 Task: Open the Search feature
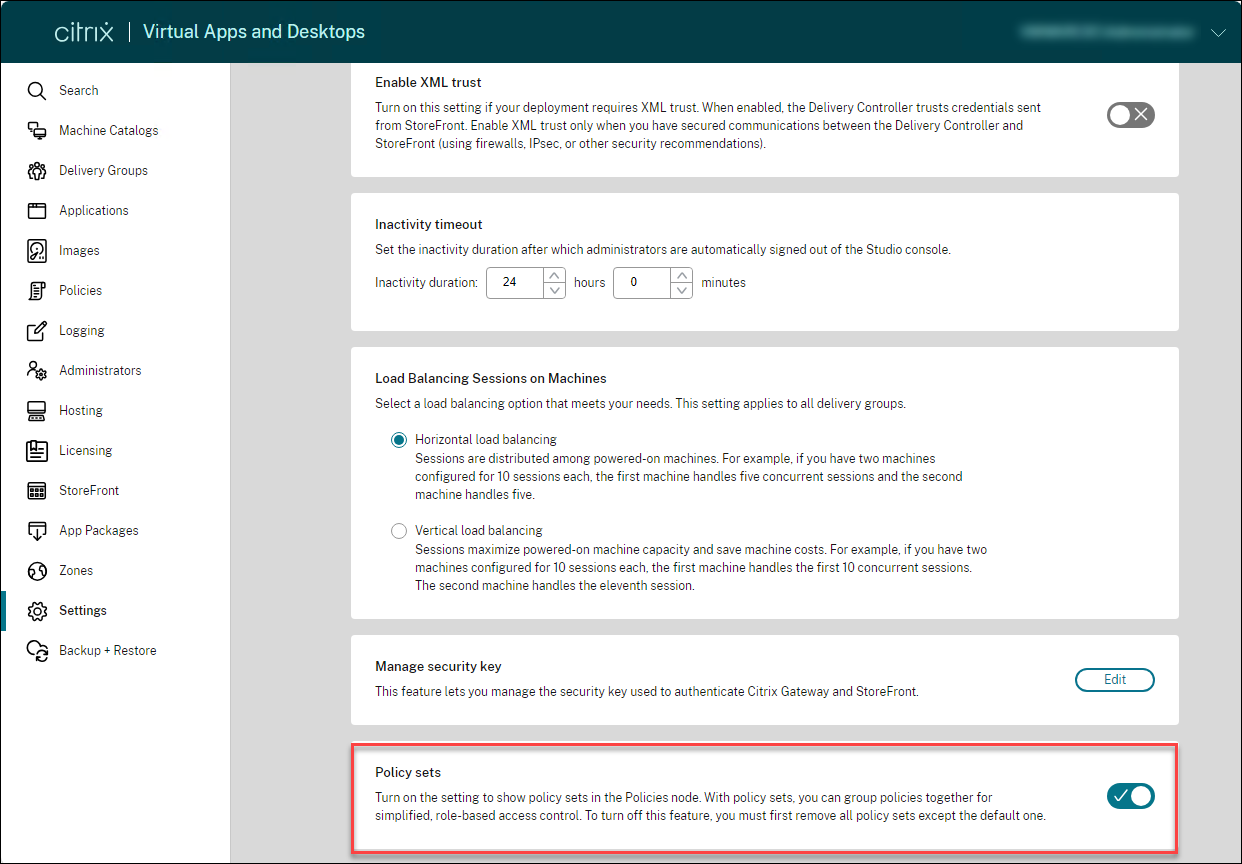[x=34, y=90]
